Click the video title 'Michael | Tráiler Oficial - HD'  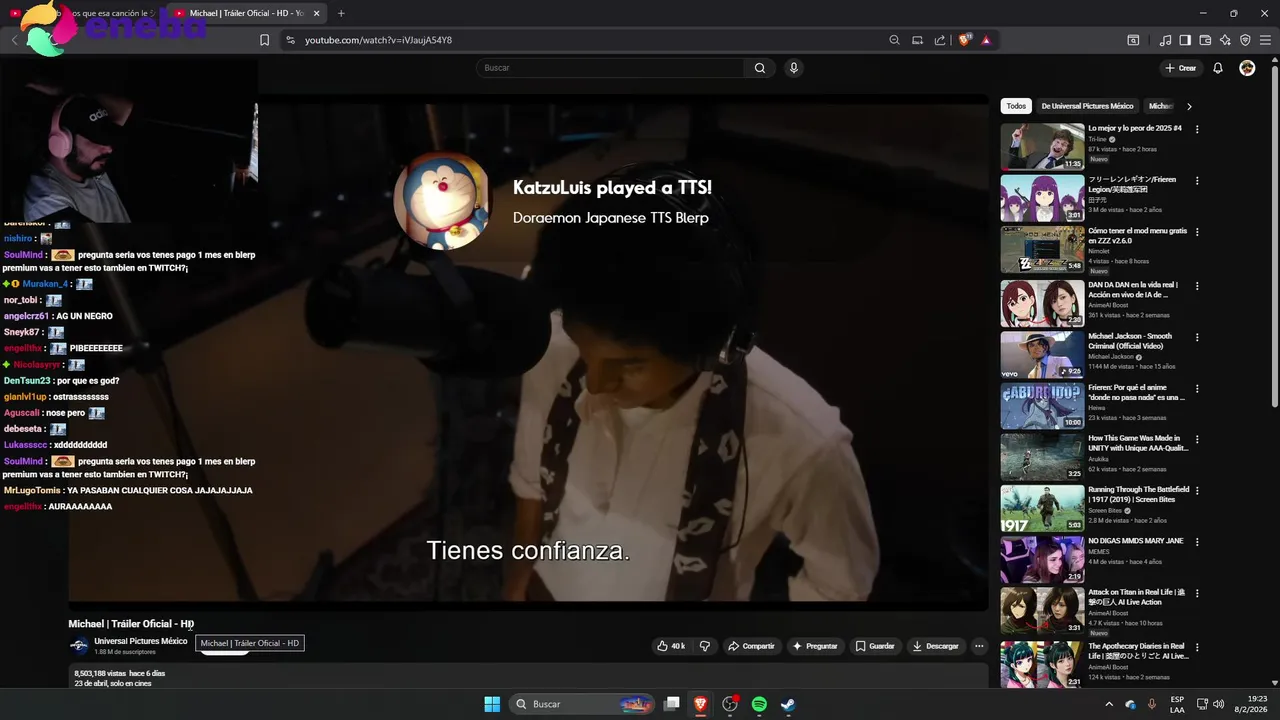coord(131,624)
